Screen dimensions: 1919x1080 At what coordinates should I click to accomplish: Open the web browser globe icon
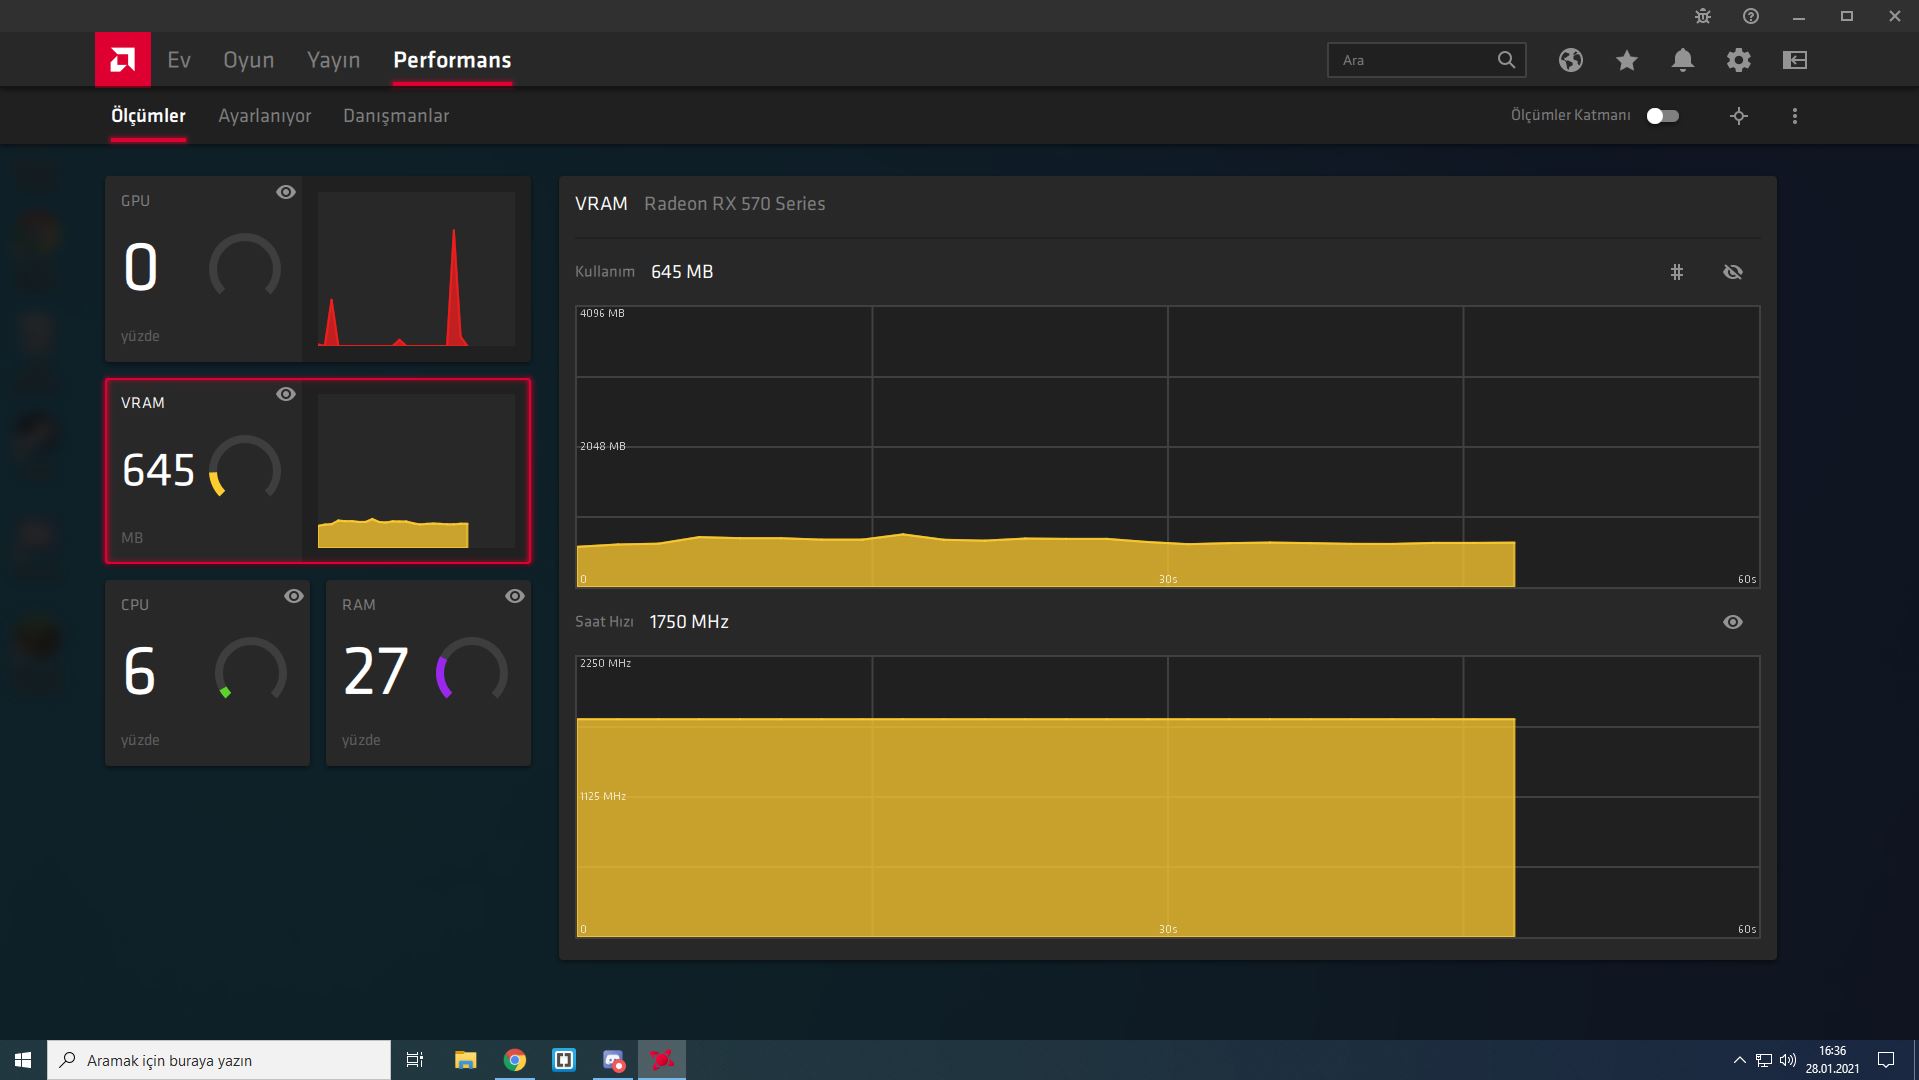pyautogui.click(x=1571, y=60)
